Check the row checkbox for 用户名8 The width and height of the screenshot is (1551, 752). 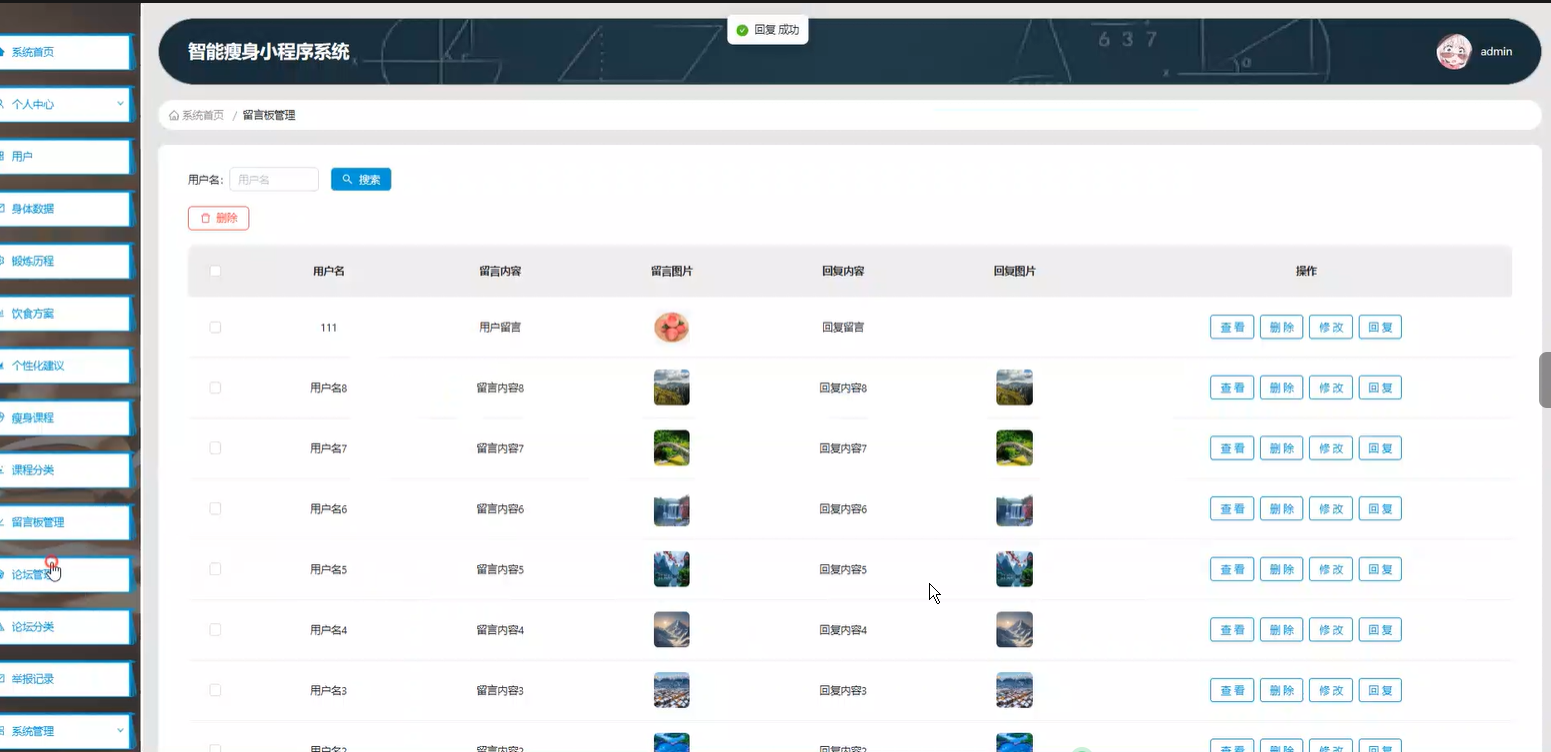[x=215, y=388]
